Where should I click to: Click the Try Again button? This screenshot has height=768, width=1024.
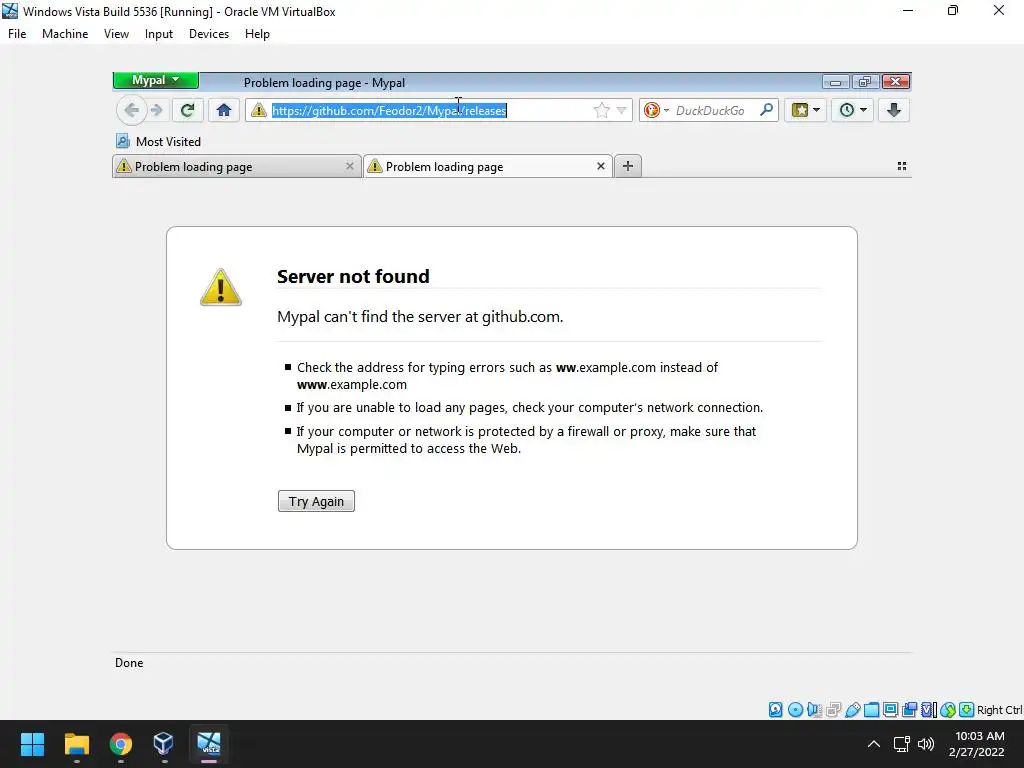(316, 501)
